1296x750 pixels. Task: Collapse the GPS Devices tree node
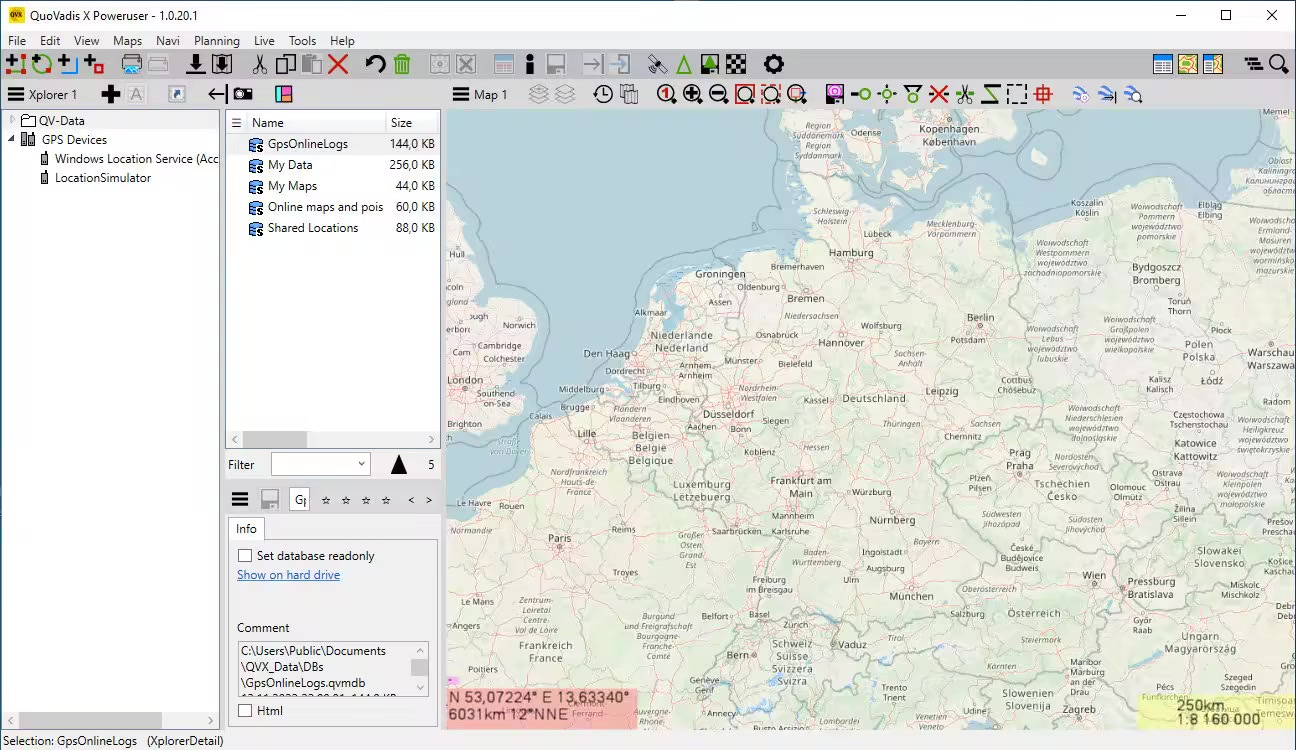12,140
